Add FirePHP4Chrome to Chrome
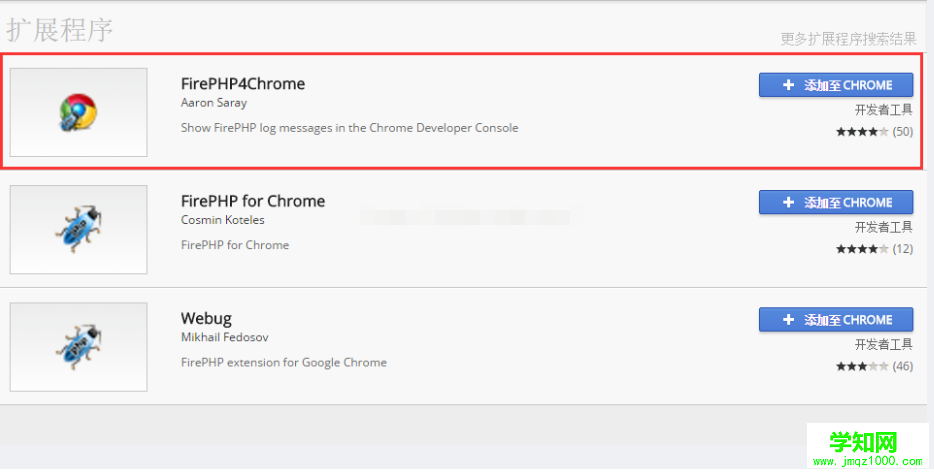The image size is (934, 473). (836, 85)
